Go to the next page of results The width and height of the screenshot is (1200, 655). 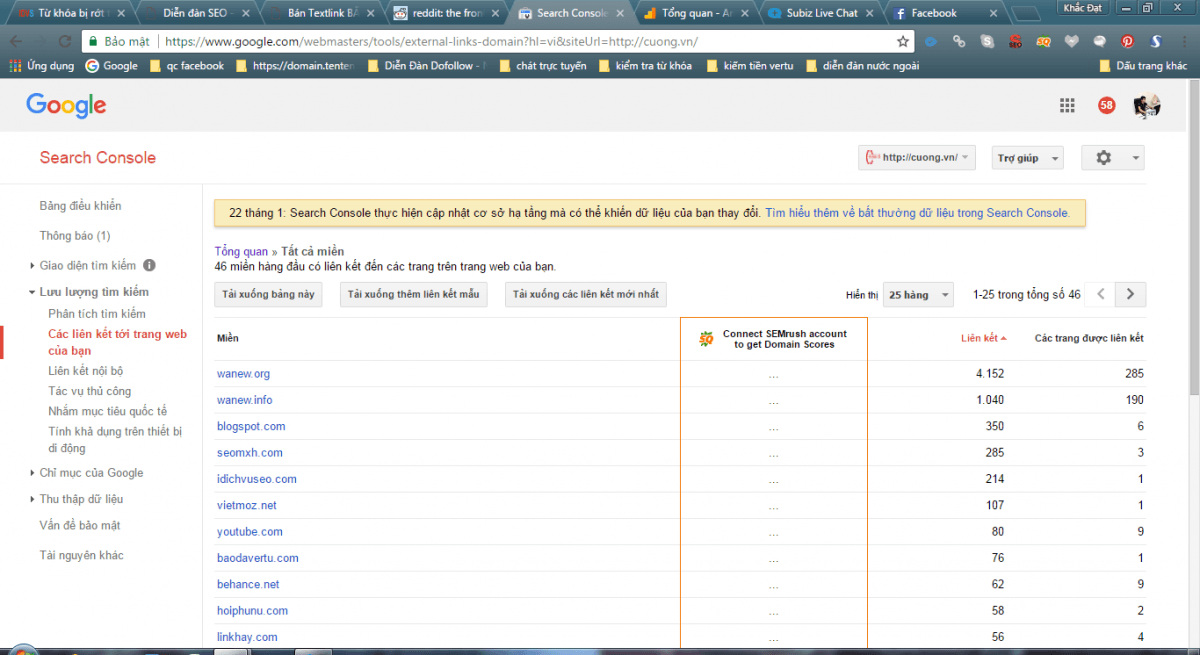tap(1130, 294)
